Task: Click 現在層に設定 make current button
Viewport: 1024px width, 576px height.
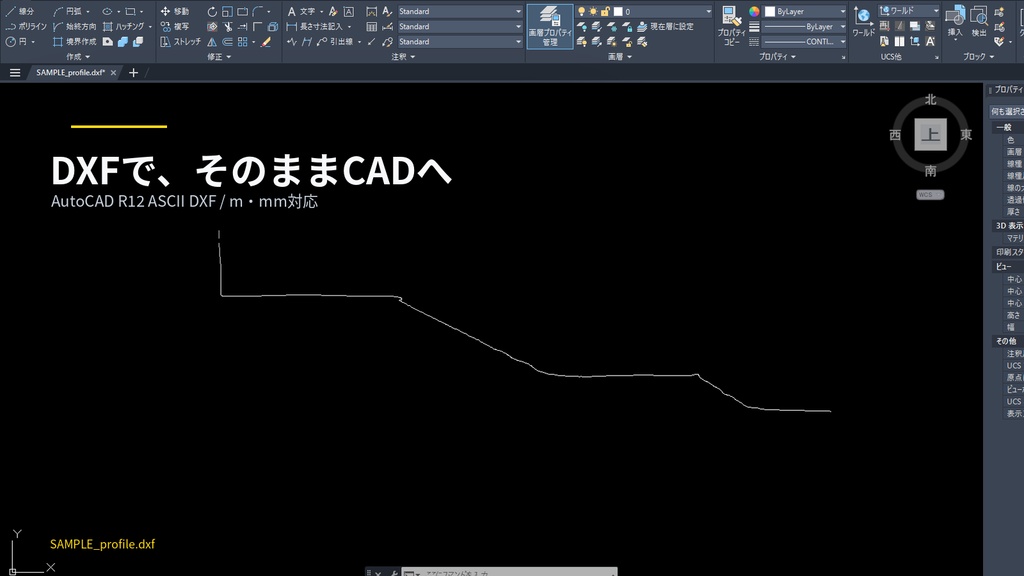Action: 665,26
